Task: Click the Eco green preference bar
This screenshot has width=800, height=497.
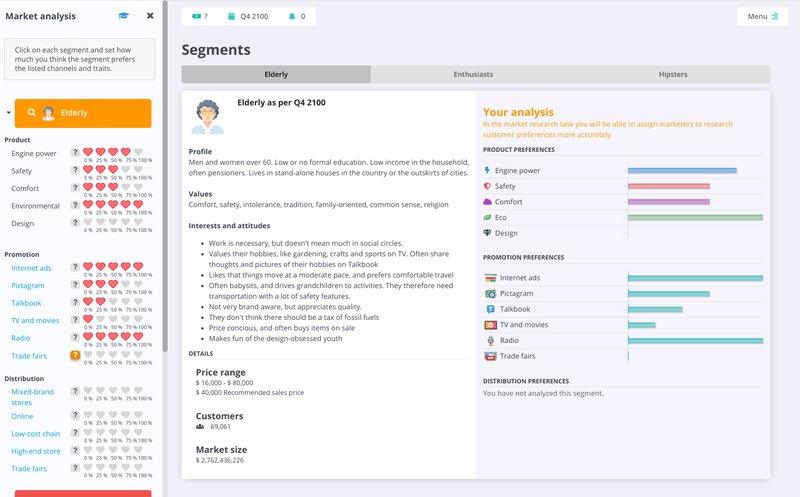Action: [695, 217]
